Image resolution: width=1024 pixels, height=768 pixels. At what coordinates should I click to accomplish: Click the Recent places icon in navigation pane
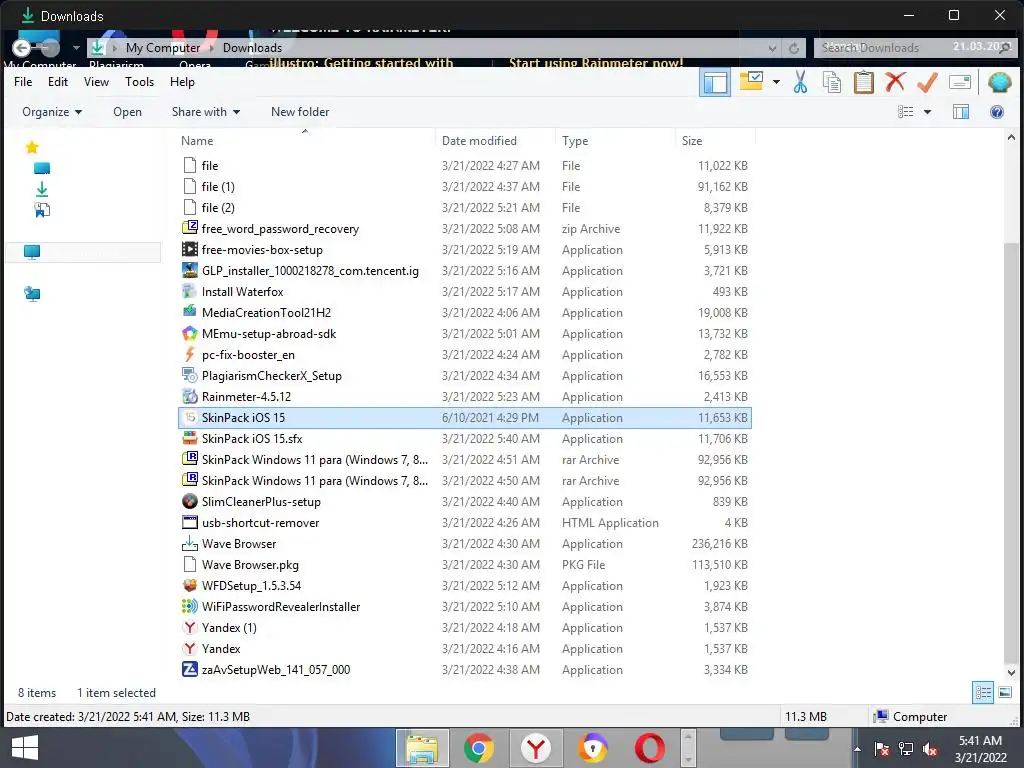click(42, 210)
